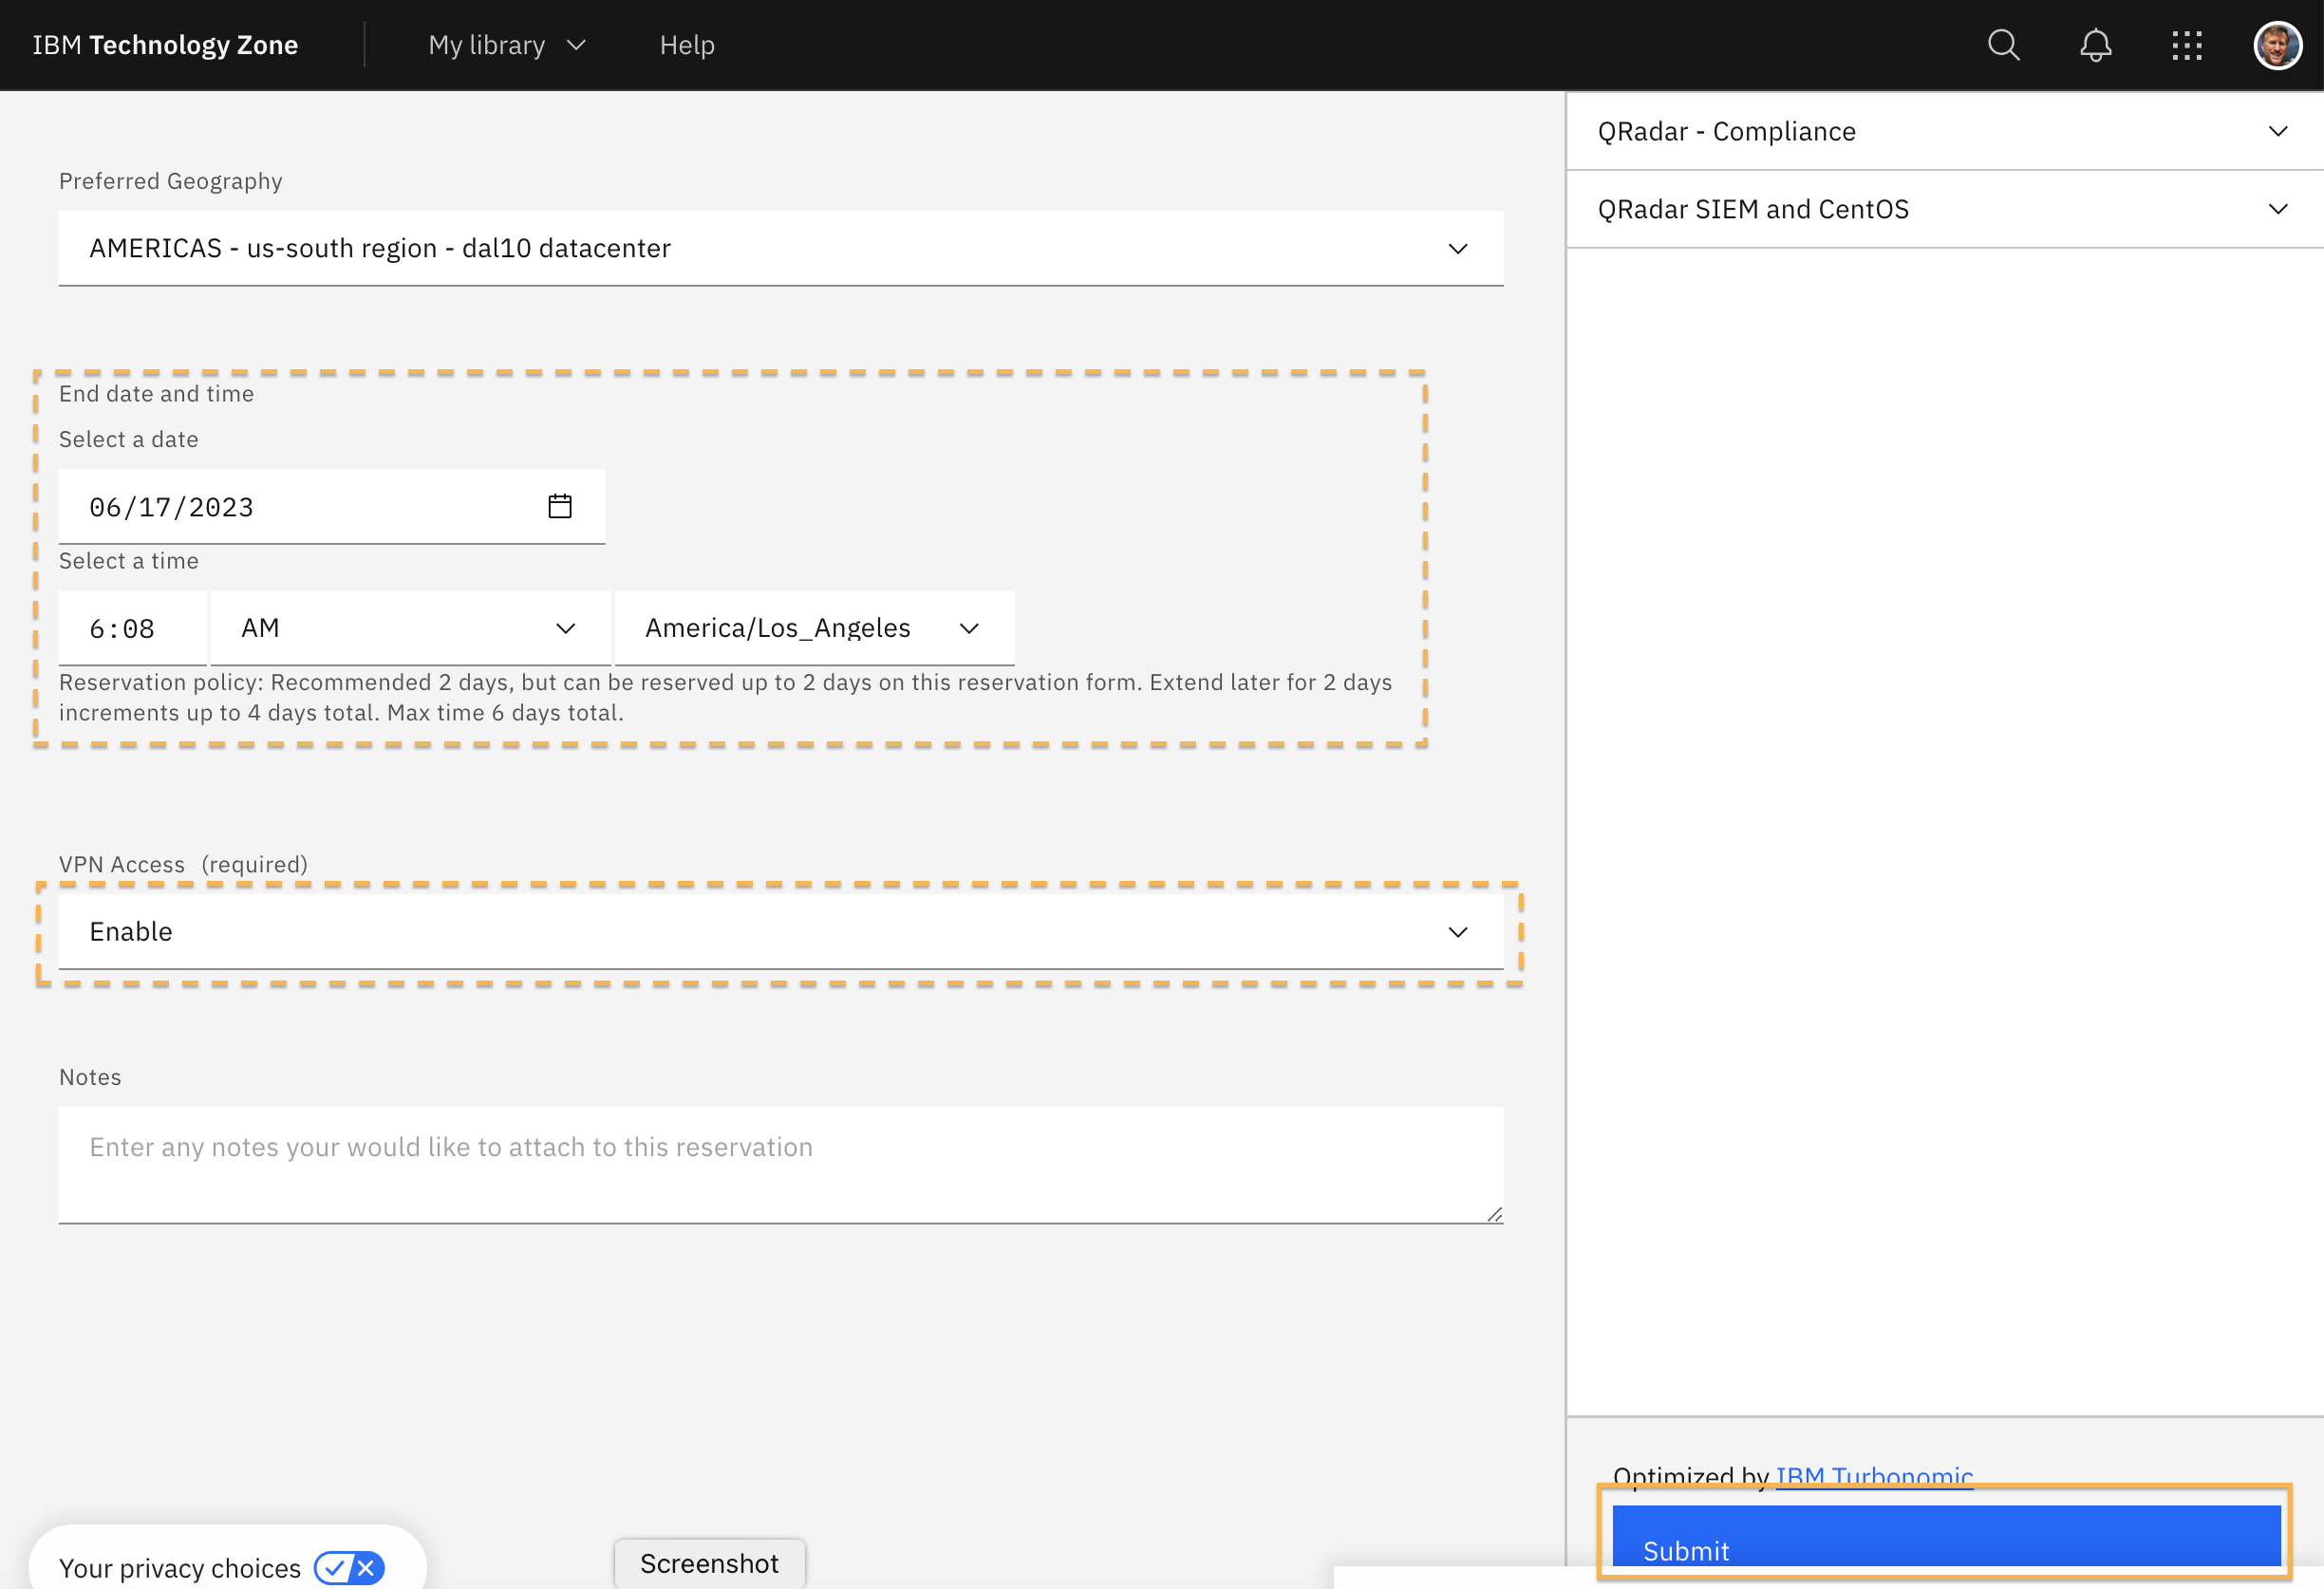
Task: Open the calendar date picker icon
Action: pyautogui.click(x=560, y=506)
